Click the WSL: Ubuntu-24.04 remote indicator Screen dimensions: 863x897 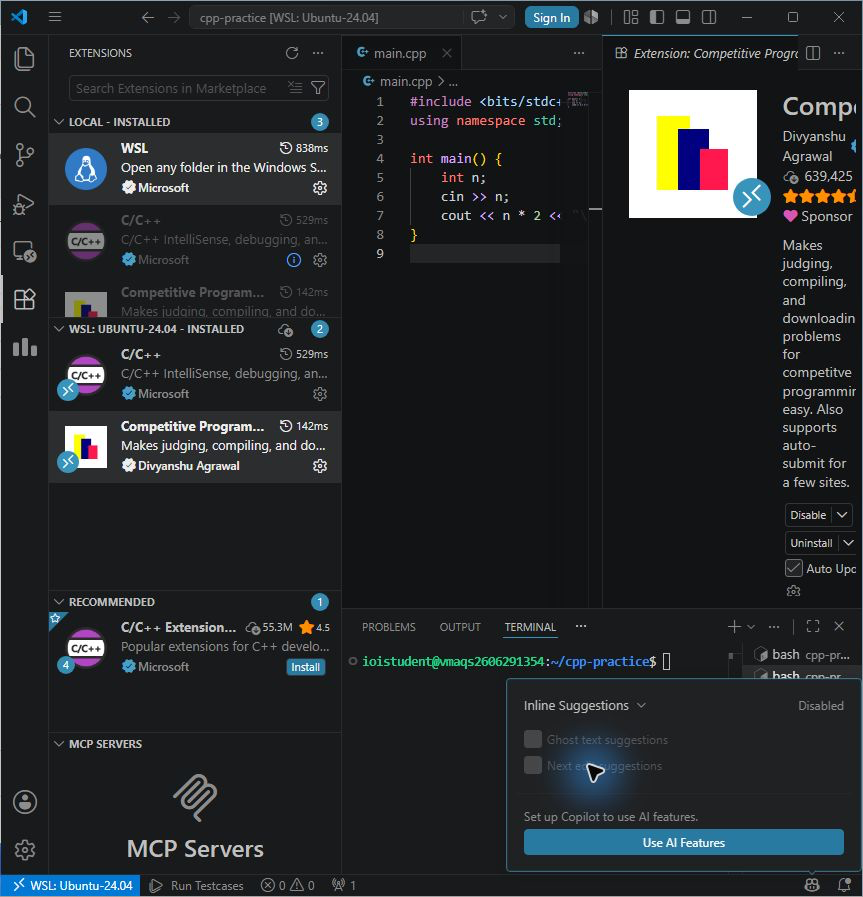click(x=71, y=886)
